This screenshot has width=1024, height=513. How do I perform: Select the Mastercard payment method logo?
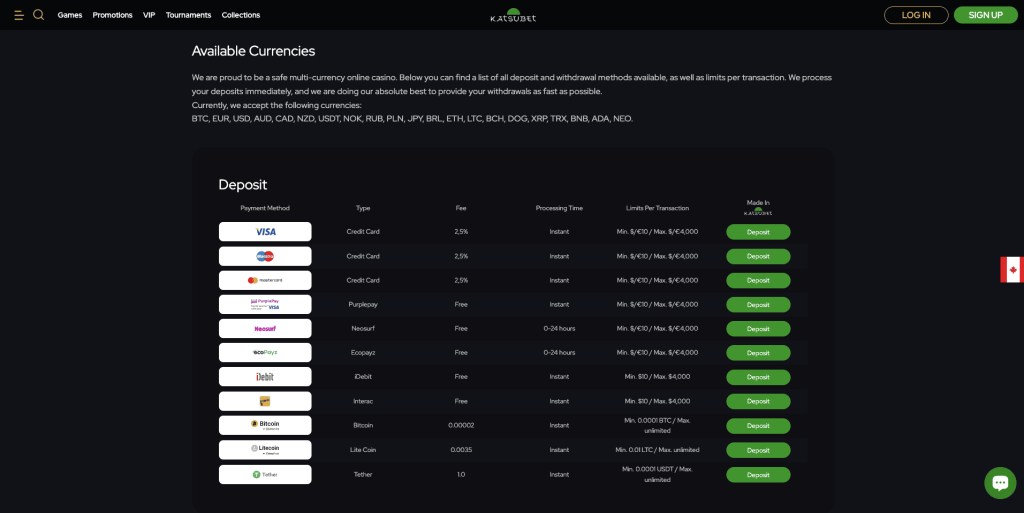pos(265,280)
